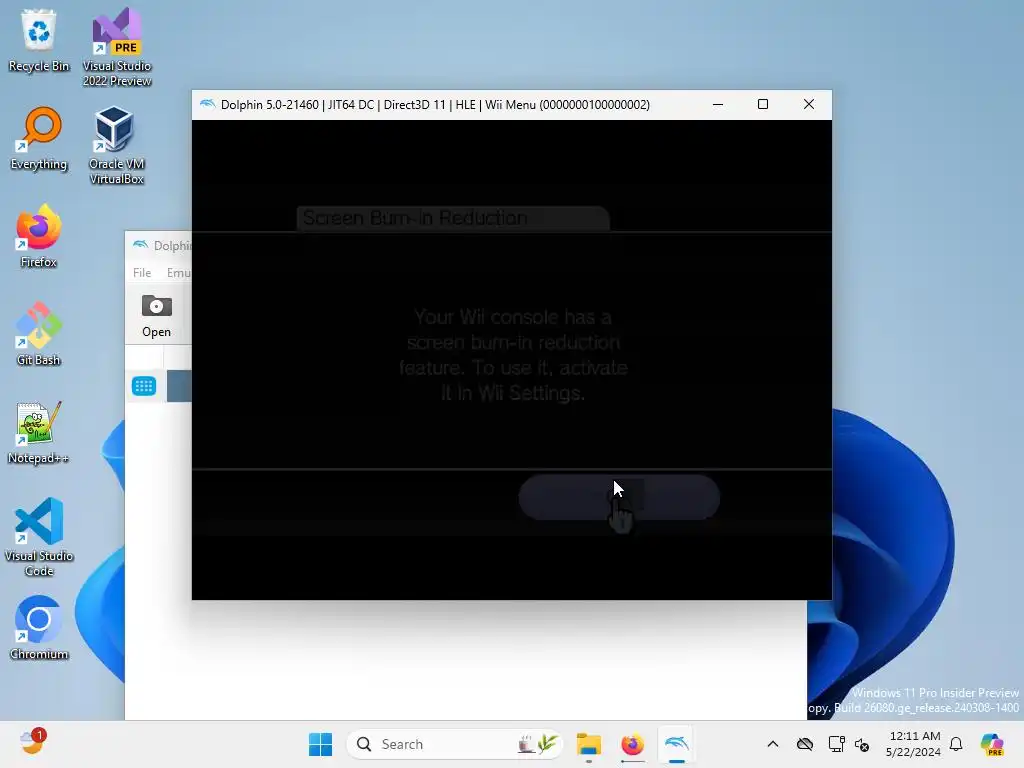The width and height of the screenshot is (1024, 768).
Task: Click the cloud sync-off tray icon
Action: tap(805, 744)
